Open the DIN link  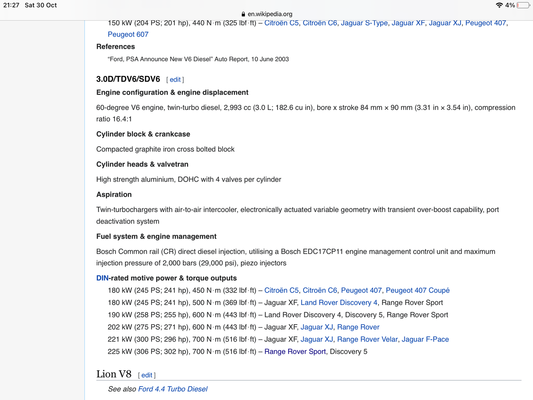pos(102,278)
